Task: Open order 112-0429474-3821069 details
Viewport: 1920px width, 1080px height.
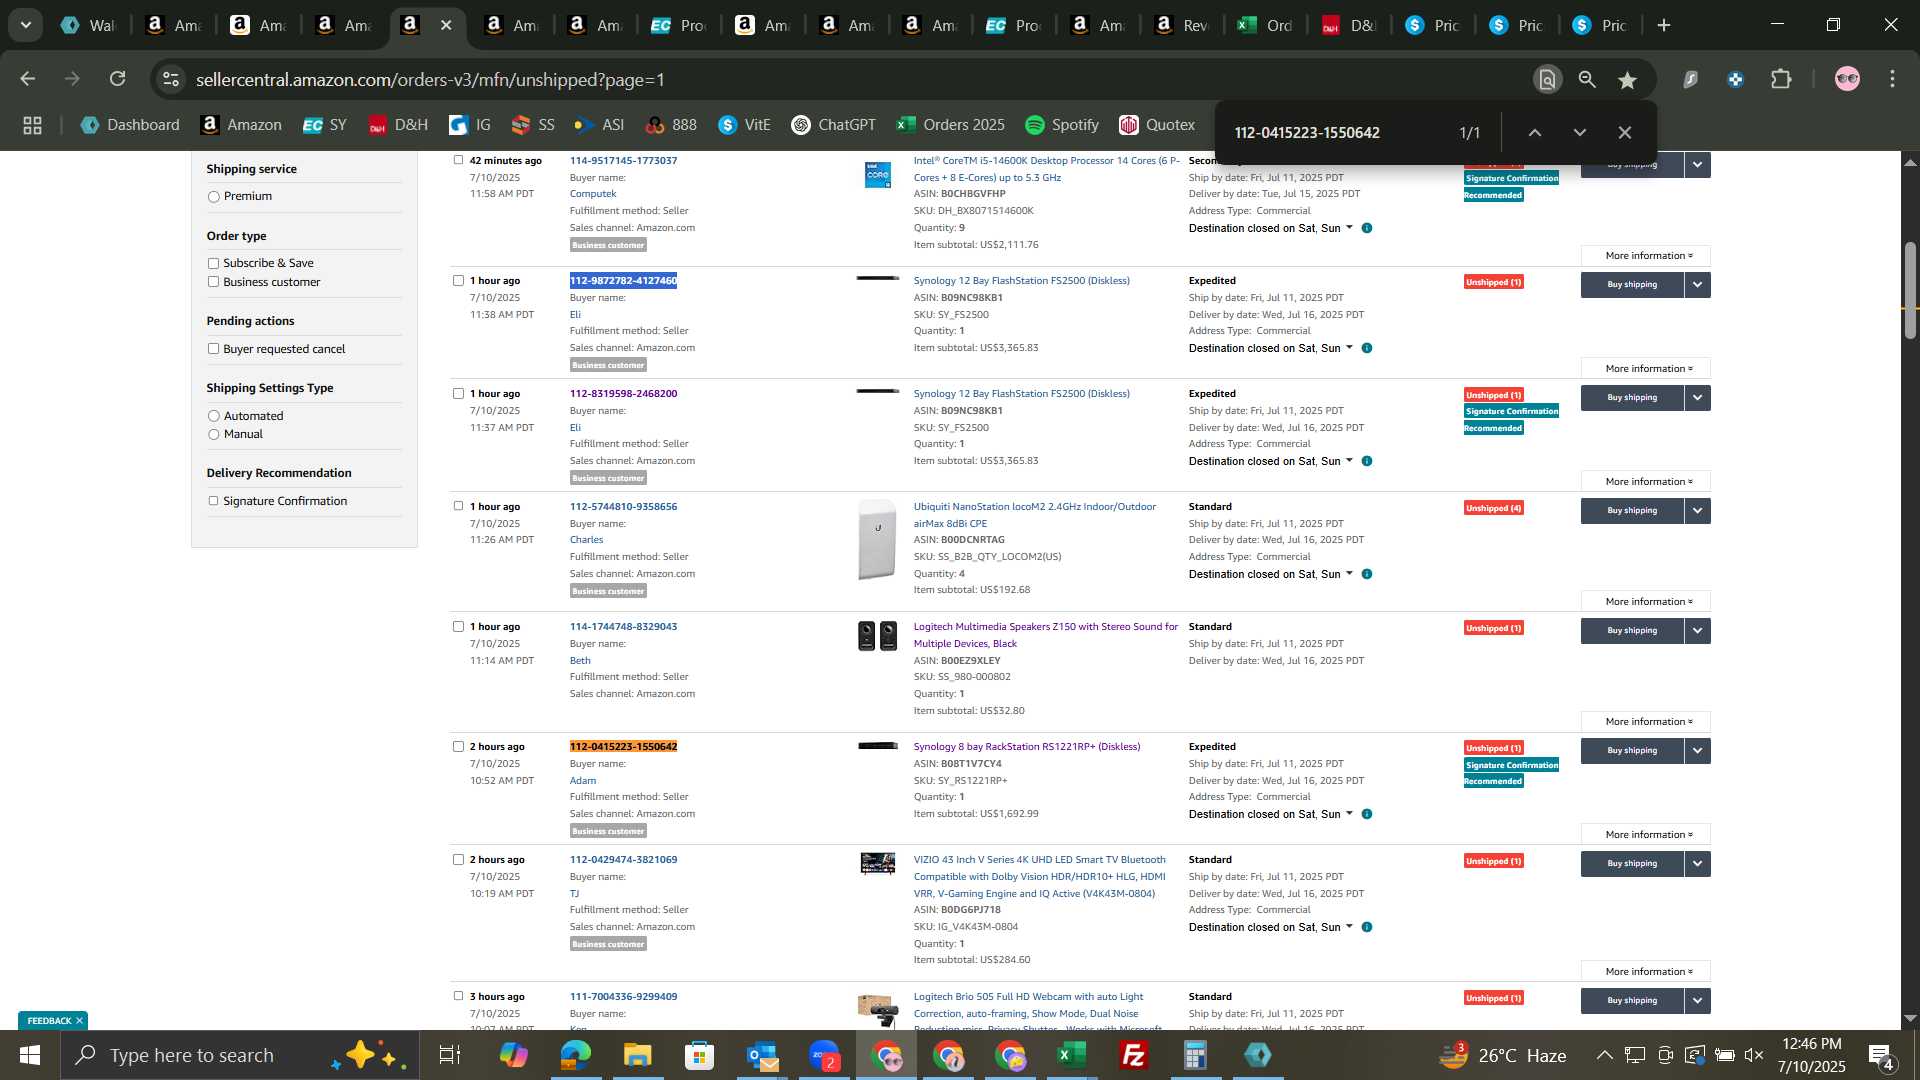Action: pyautogui.click(x=623, y=860)
